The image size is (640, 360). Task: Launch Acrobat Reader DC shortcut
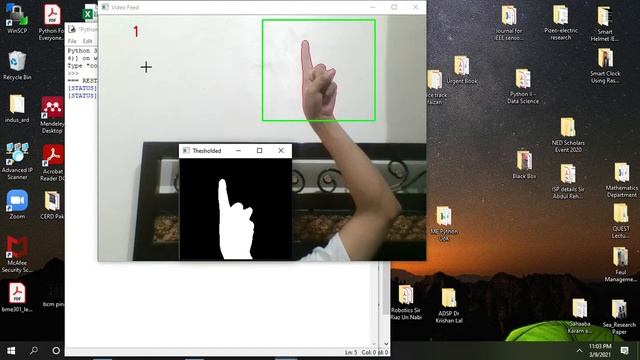tap(52, 163)
